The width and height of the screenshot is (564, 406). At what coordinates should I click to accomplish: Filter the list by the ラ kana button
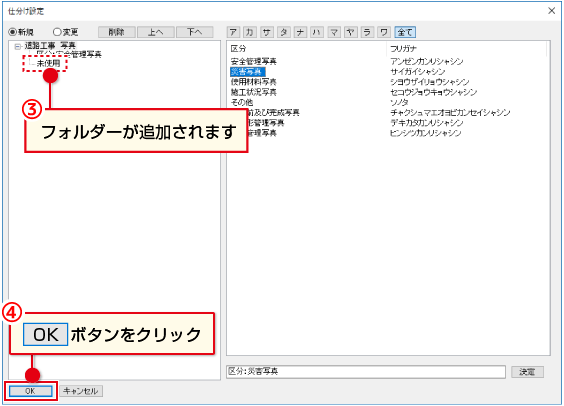coord(367,32)
